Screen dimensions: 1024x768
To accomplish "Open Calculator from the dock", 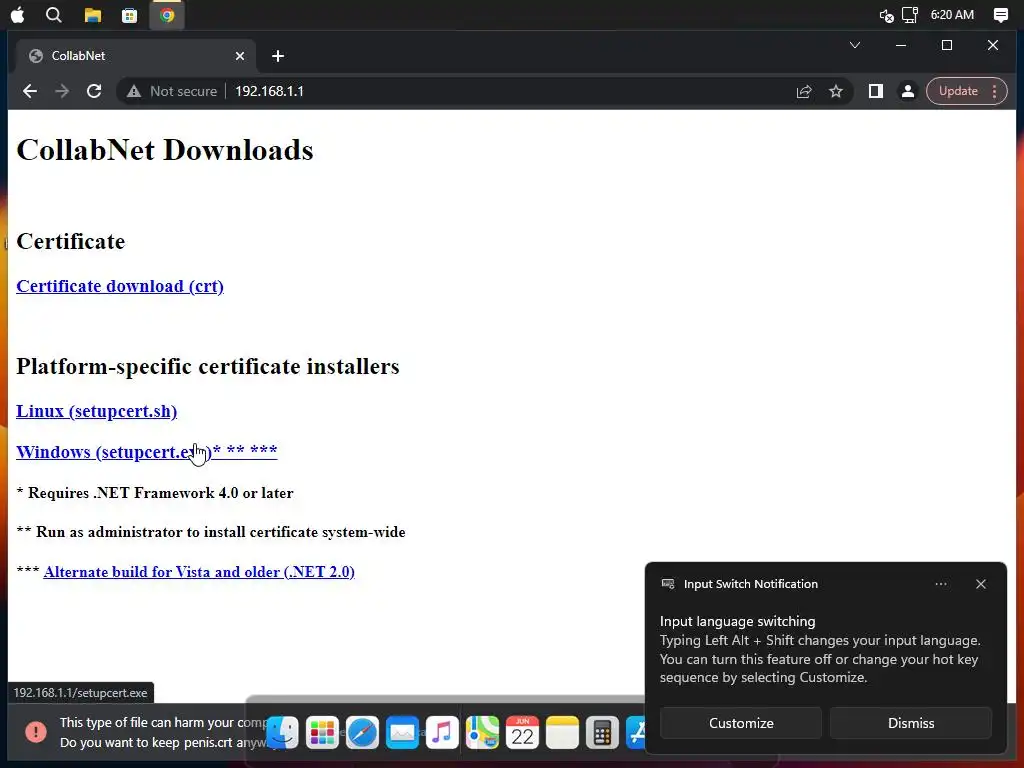I will 602,732.
